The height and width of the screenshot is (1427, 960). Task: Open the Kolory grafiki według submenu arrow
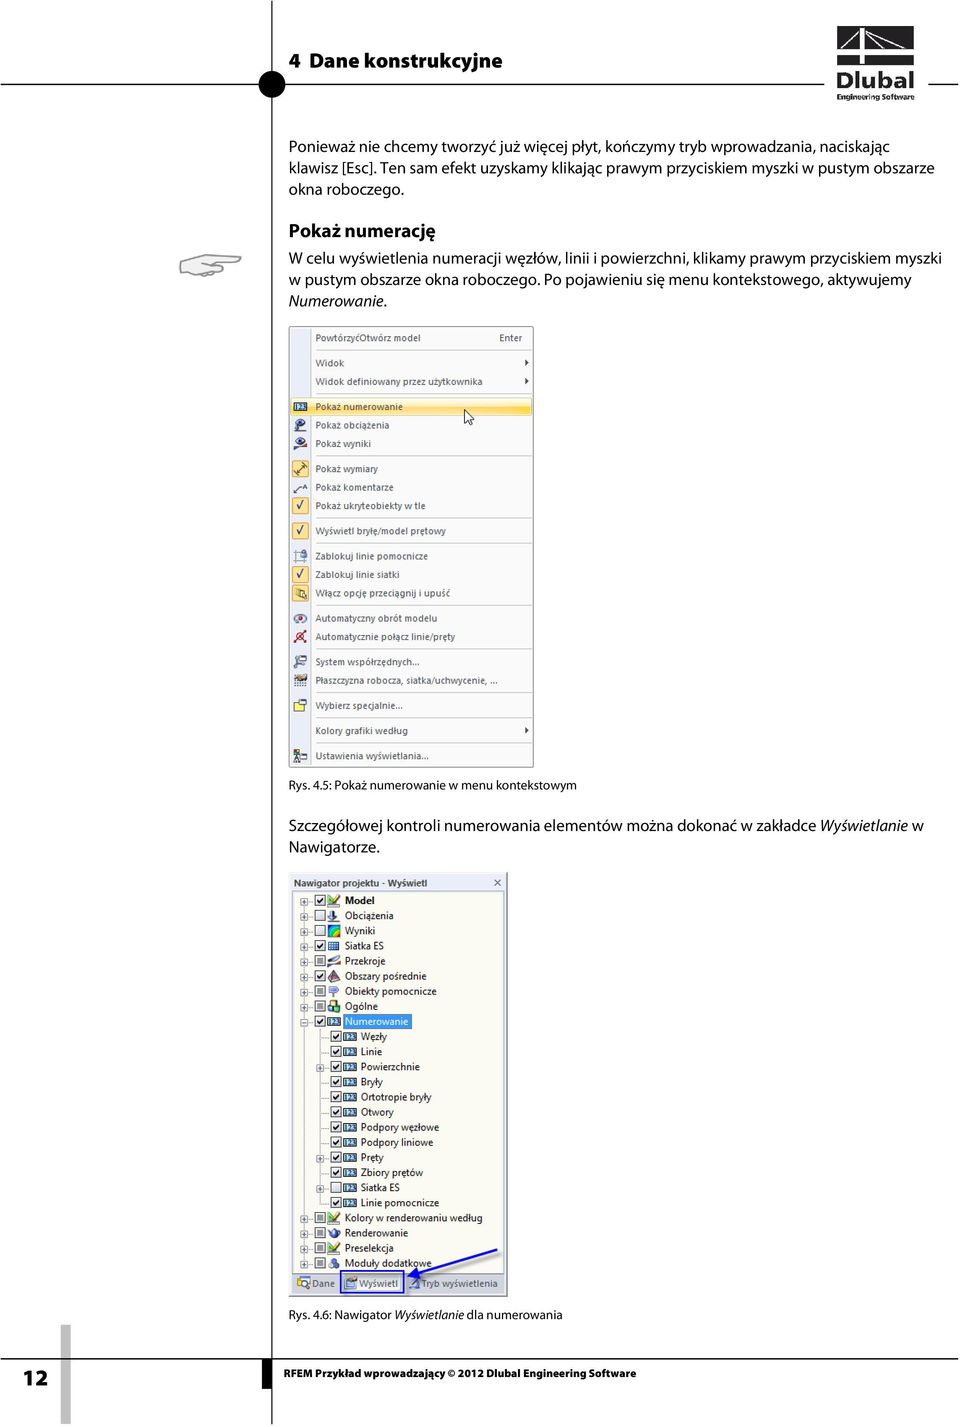point(526,731)
